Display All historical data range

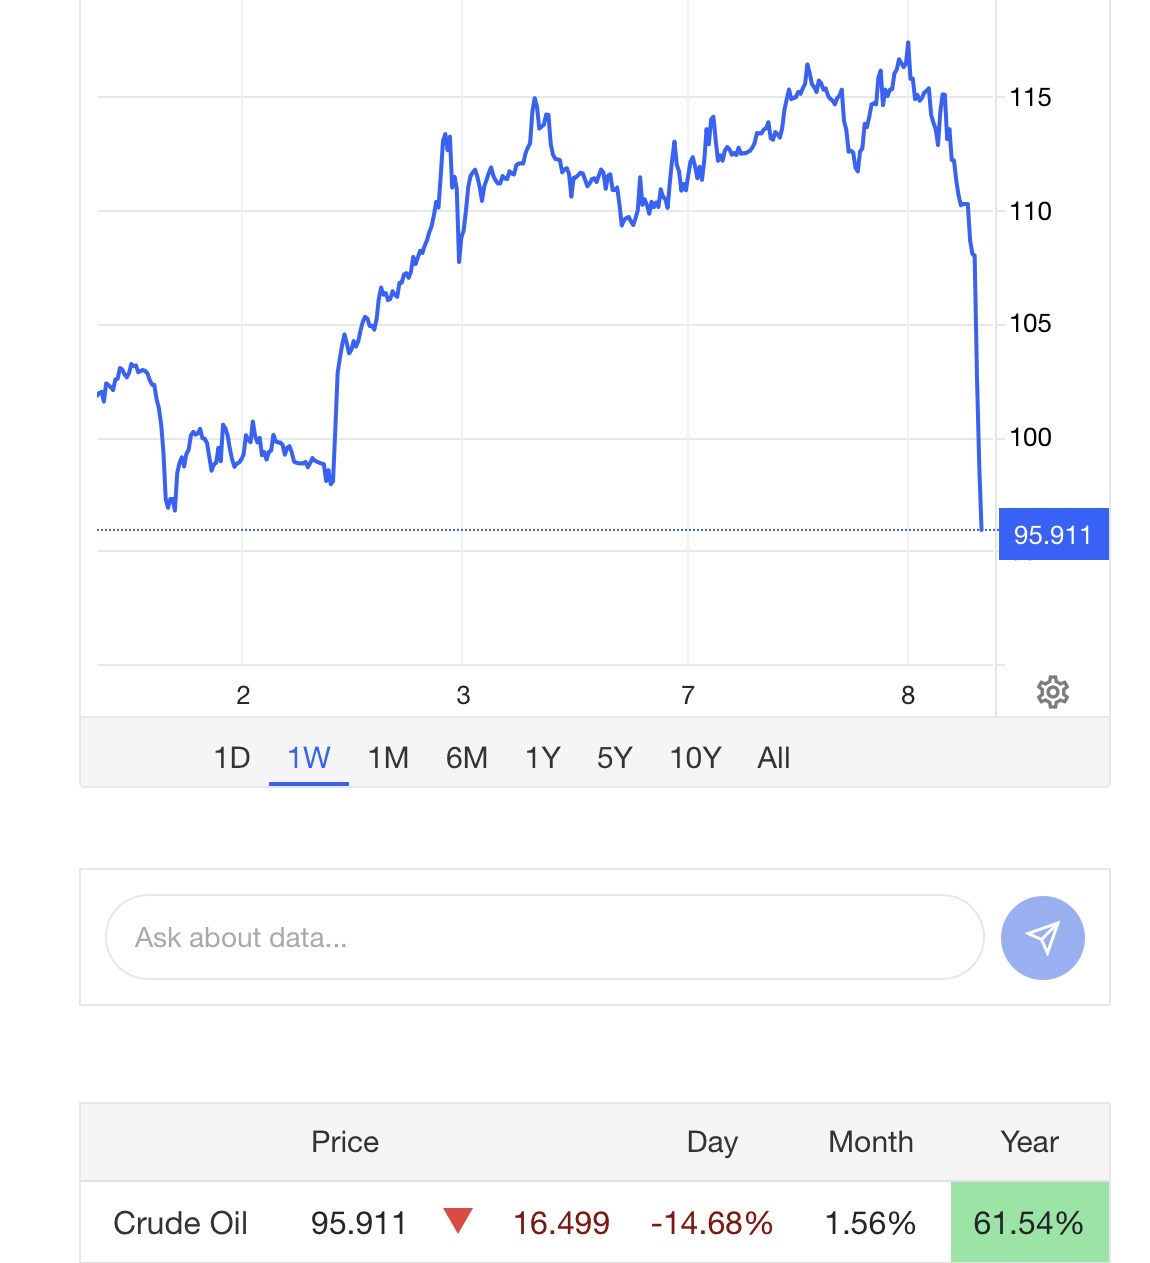pos(774,758)
